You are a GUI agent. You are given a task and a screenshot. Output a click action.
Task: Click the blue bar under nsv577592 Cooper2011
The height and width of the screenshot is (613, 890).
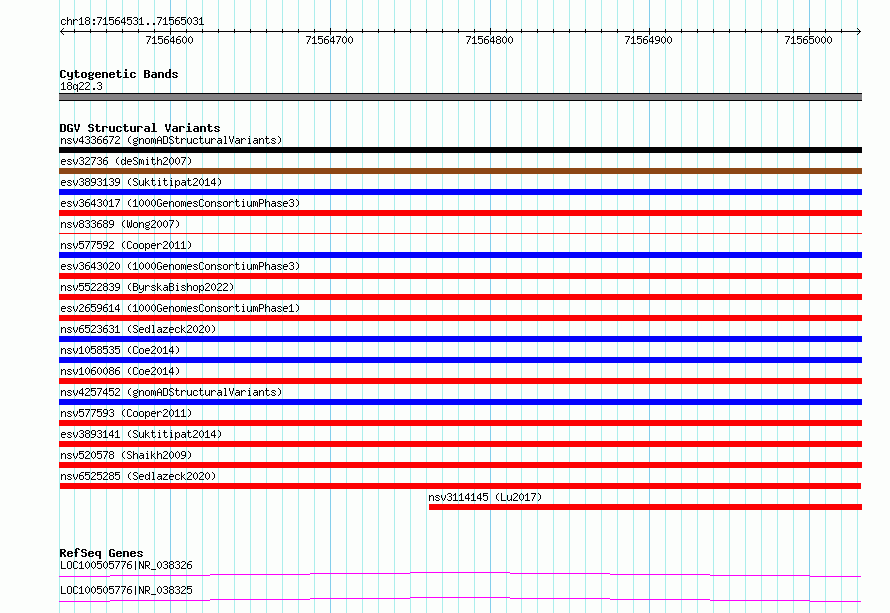pyautogui.click(x=460, y=255)
